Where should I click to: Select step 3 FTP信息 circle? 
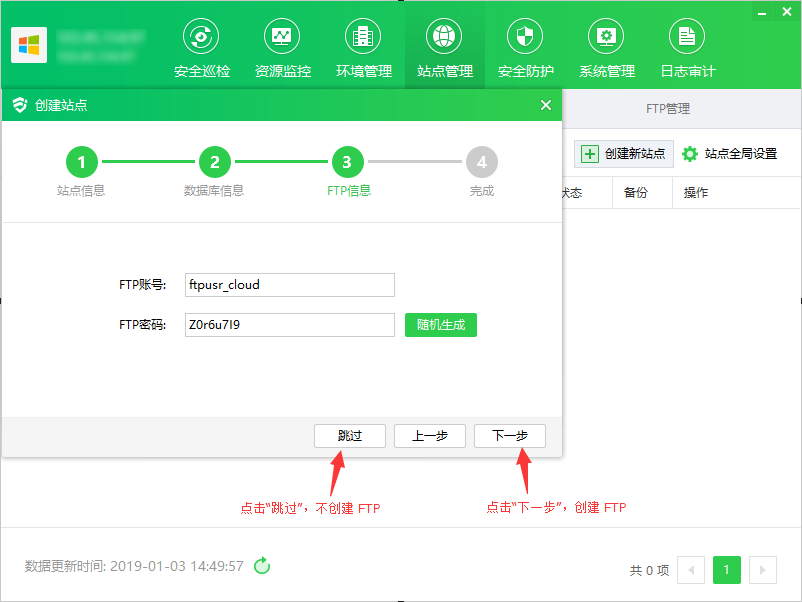348,162
